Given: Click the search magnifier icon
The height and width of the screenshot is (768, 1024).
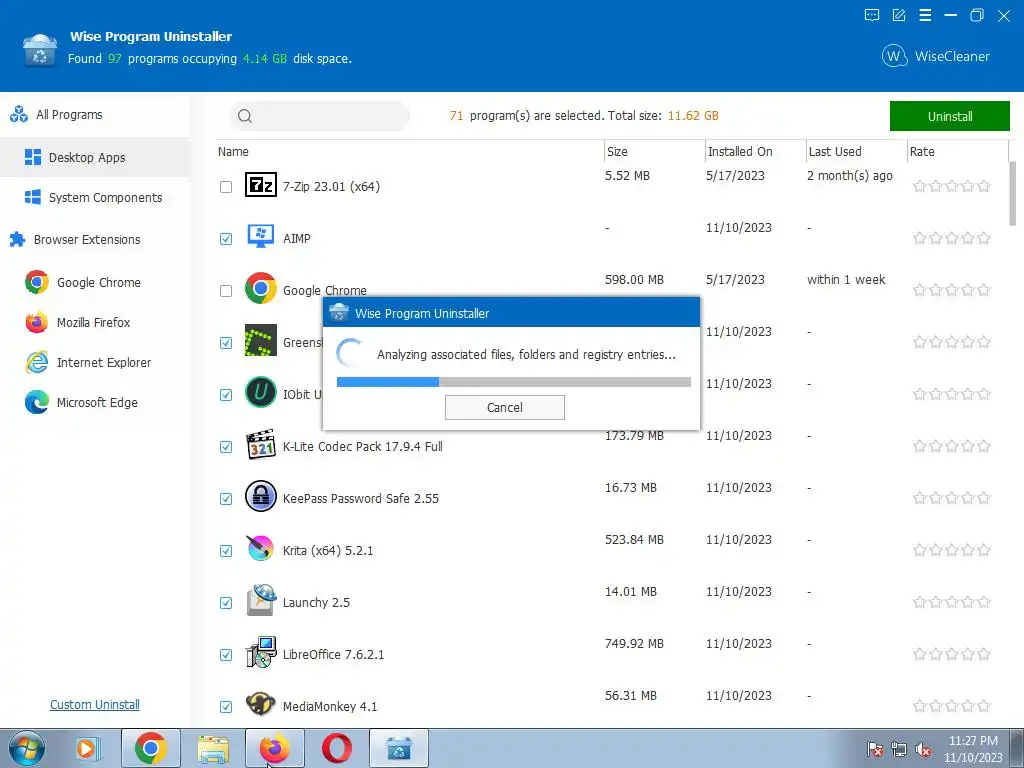Looking at the screenshot, I should (x=245, y=116).
